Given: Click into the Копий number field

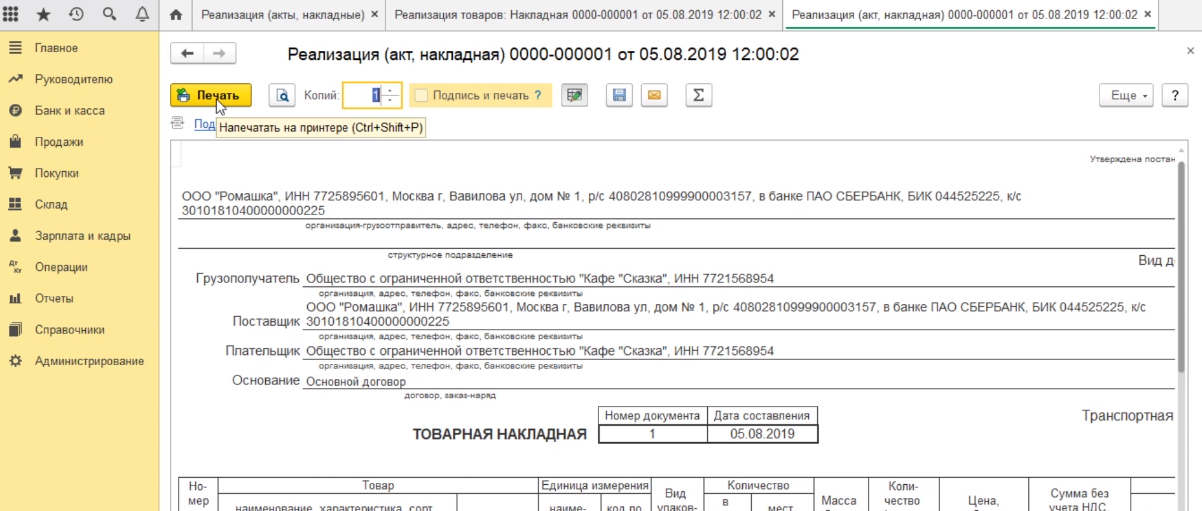Looking at the screenshot, I should click(363, 96).
